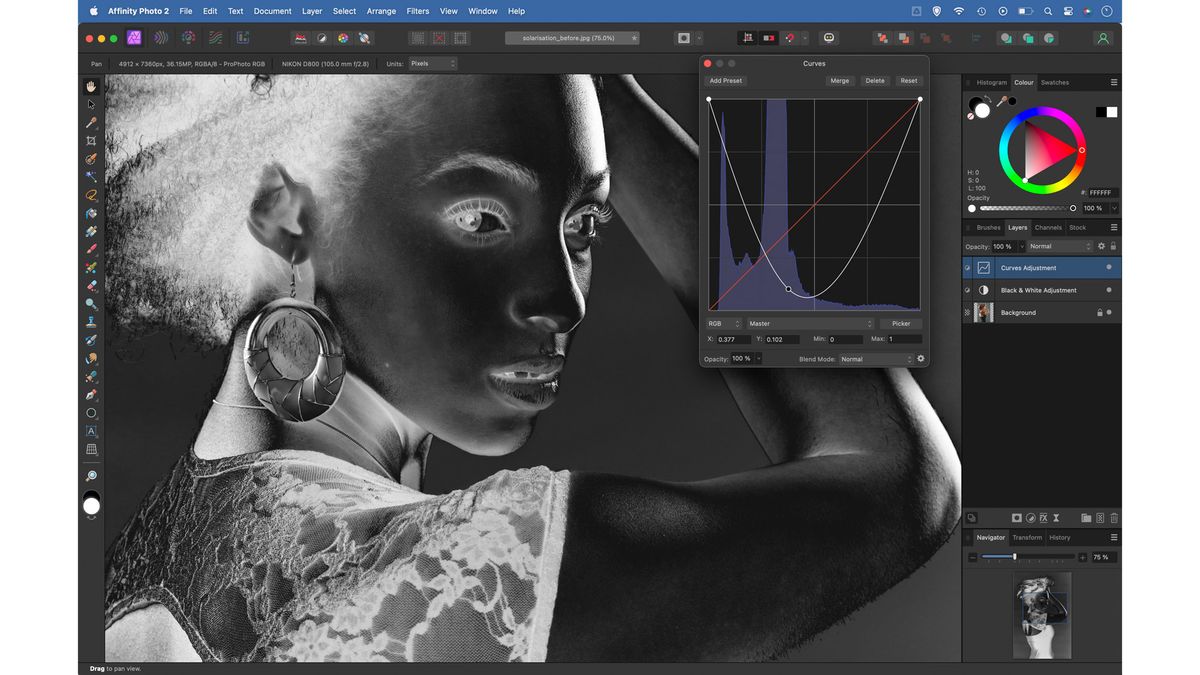Reset the Curves adjustment
The width and height of the screenshot is (1200, 675).
(x=909, y=80)
